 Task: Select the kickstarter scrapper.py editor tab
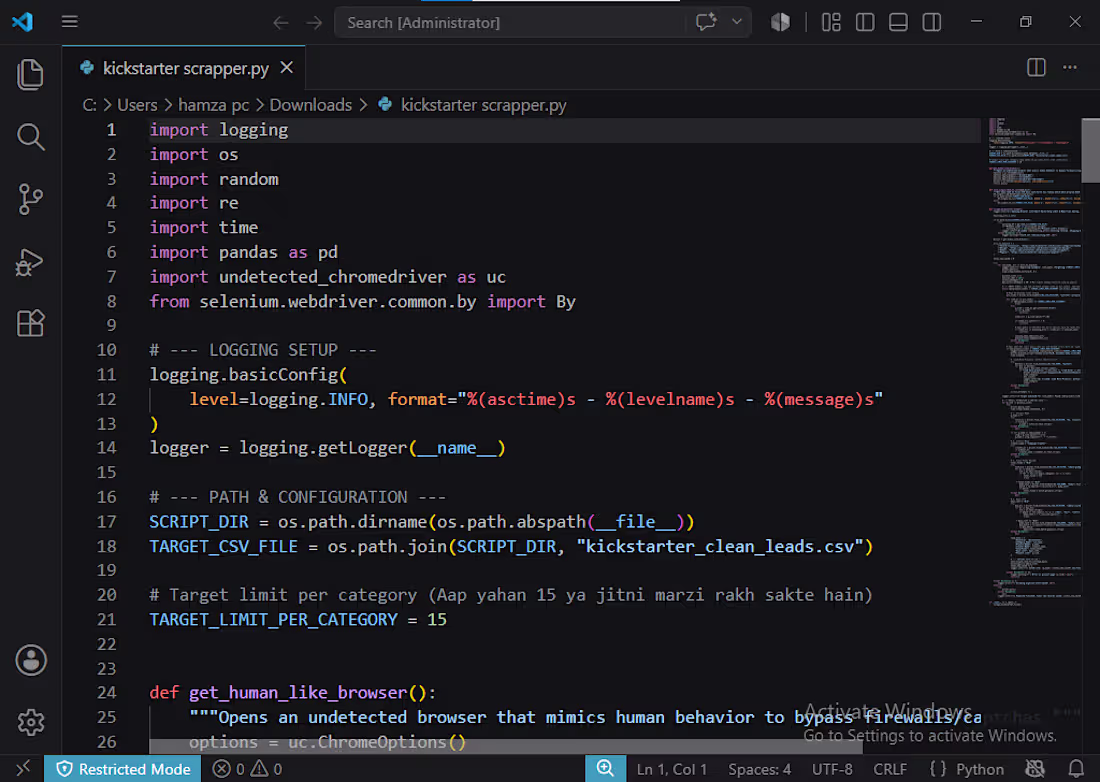coord(184,68)
